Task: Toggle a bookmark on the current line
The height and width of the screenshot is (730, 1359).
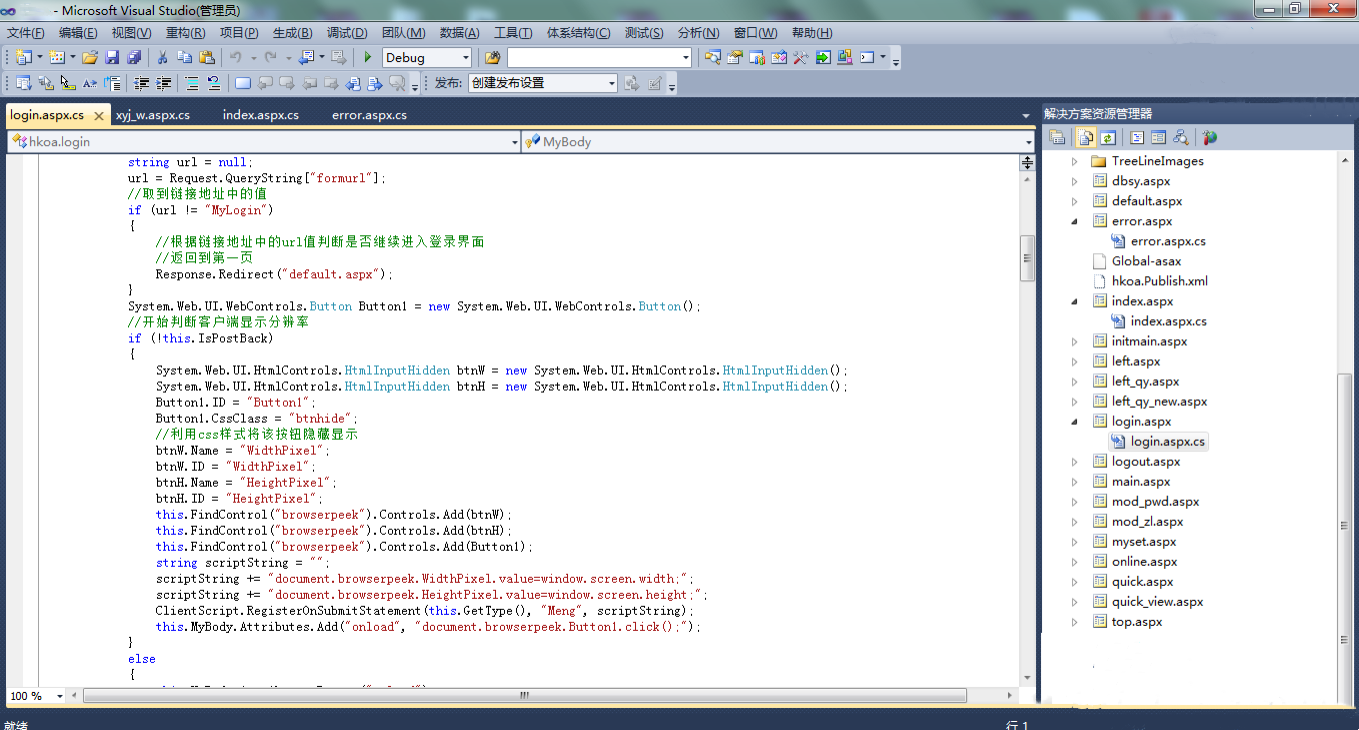Action: pos(242,83)
